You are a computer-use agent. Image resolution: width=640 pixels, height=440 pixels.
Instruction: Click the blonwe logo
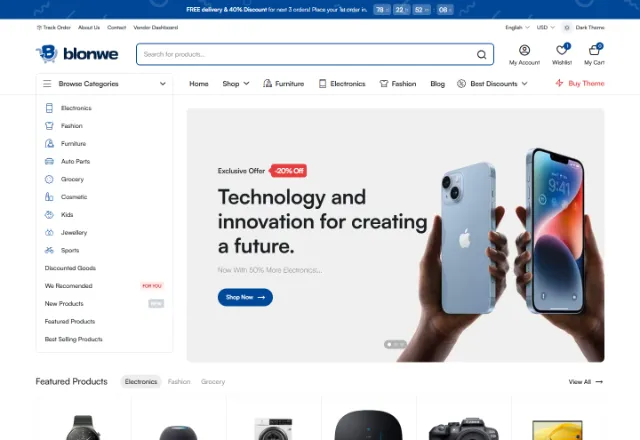pyautogui.click(x=77, y=53)
